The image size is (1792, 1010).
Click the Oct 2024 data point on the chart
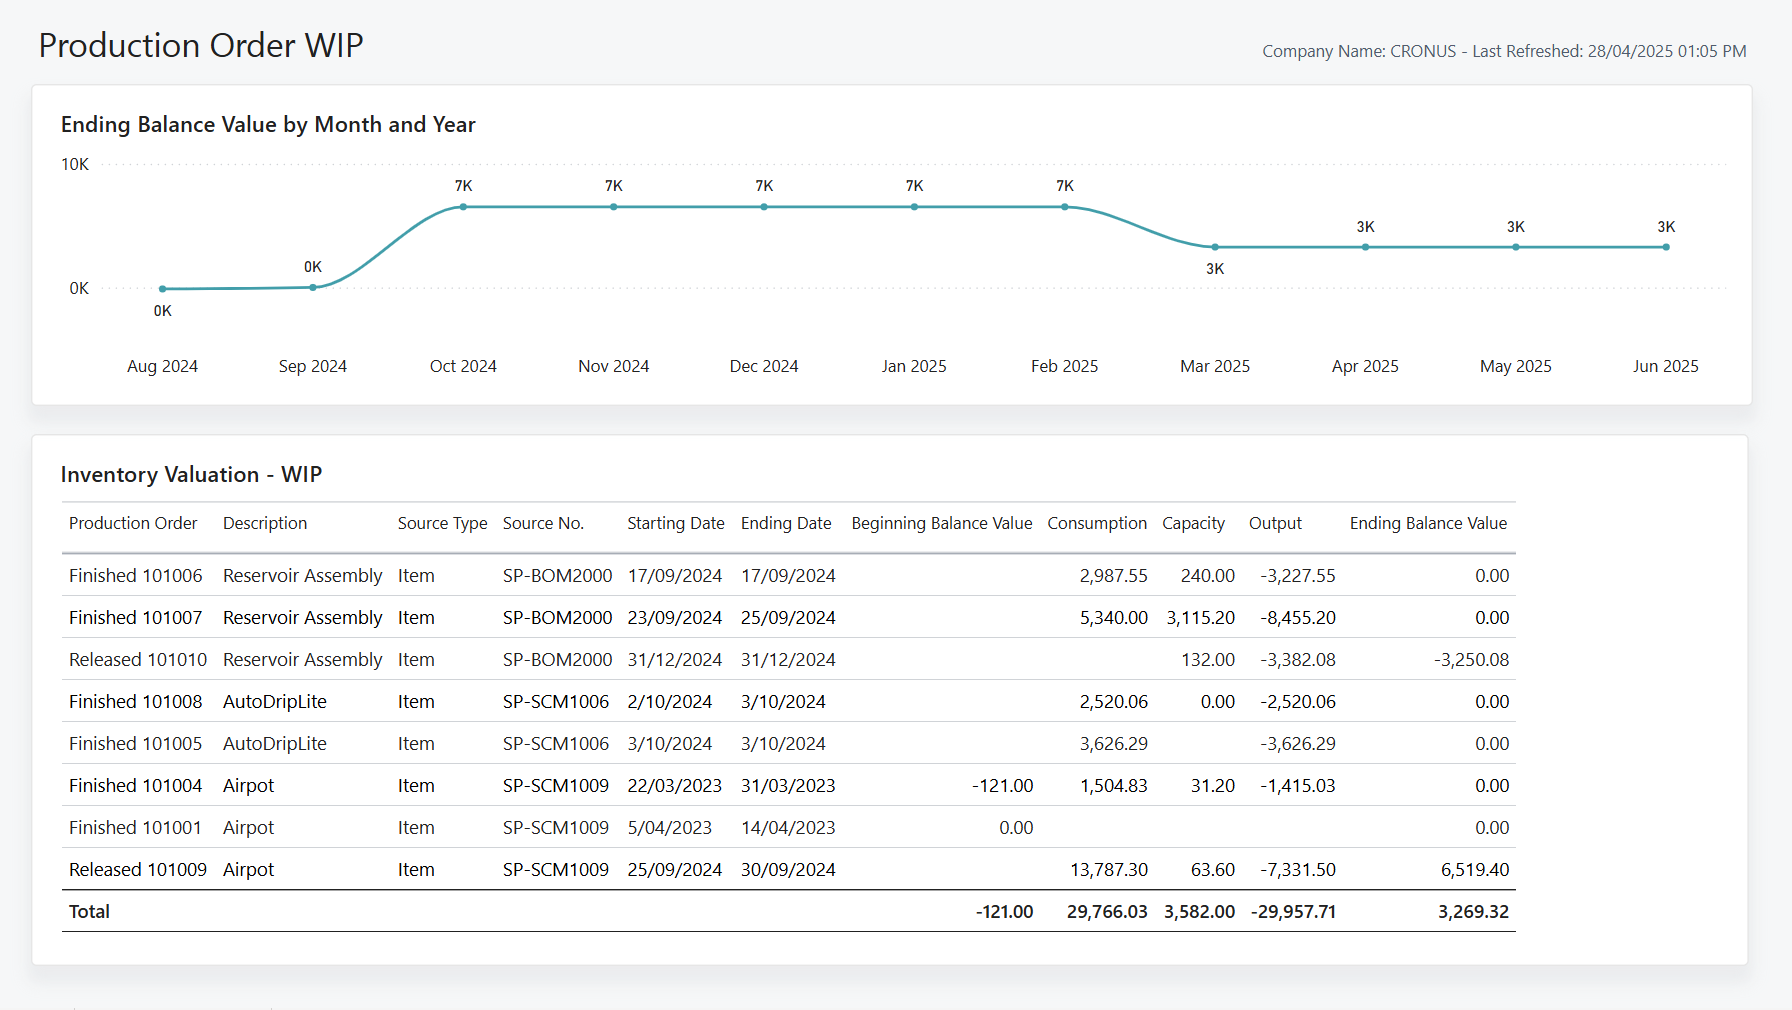coord(463,206)
